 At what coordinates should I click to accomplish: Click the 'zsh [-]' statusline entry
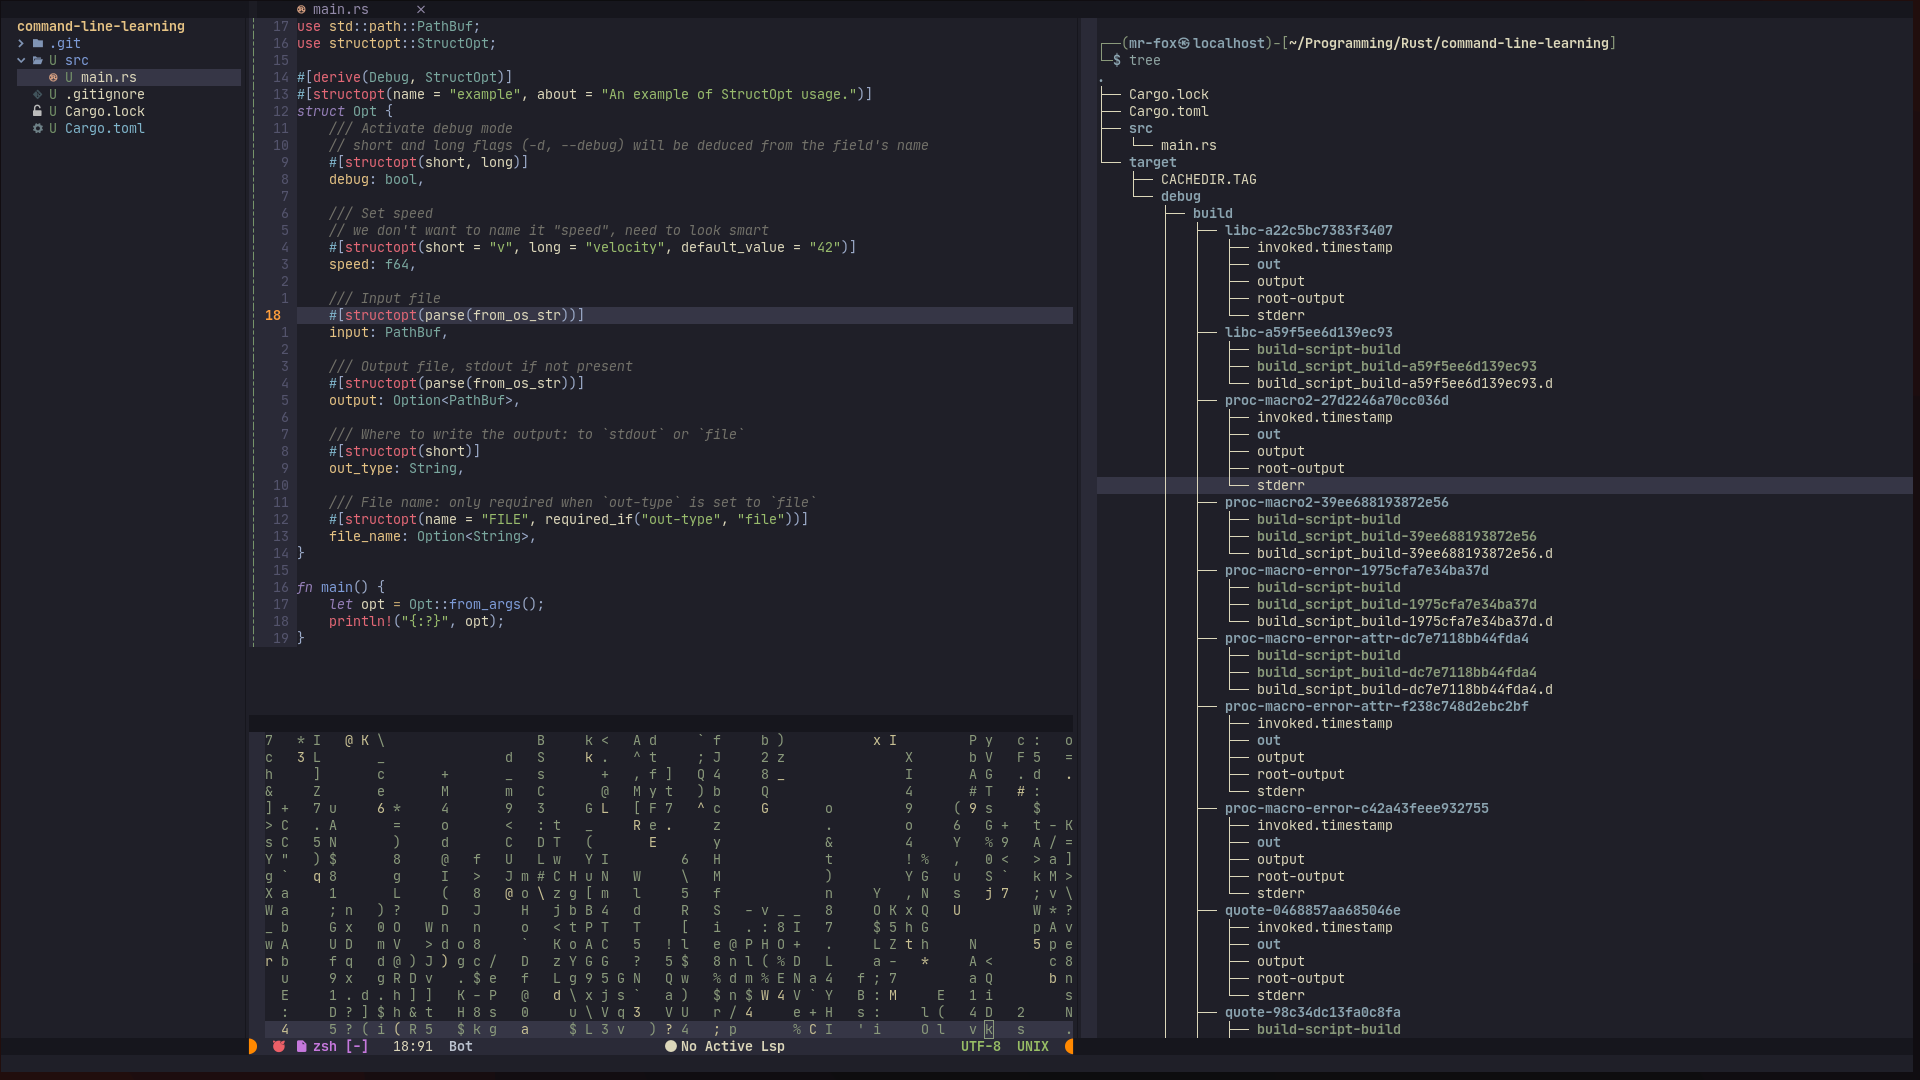(x=341, y=1046)
